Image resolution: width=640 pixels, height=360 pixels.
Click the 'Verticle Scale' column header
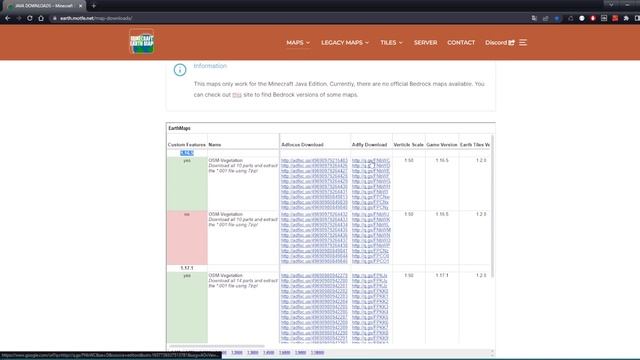coord(409,144)
